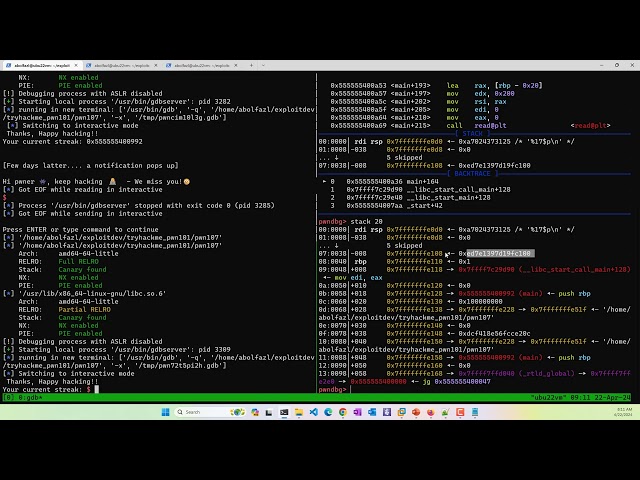Open the search highlight widget icon

click(237, 412)
